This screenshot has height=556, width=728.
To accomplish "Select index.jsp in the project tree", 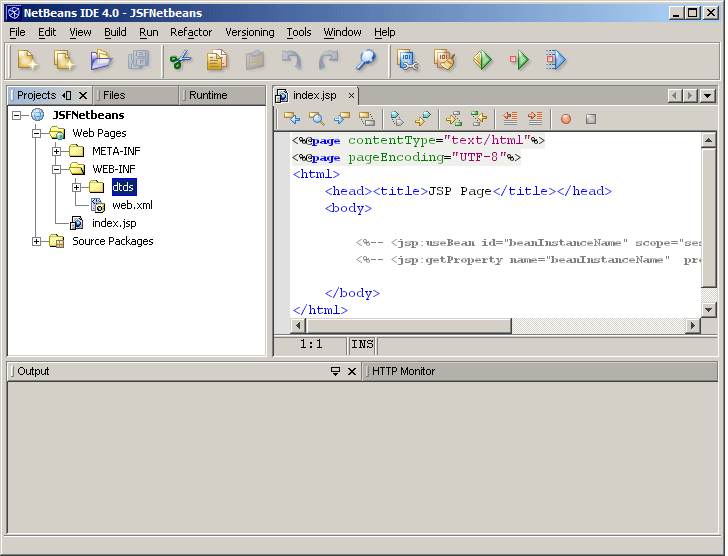I will [114, 223].
